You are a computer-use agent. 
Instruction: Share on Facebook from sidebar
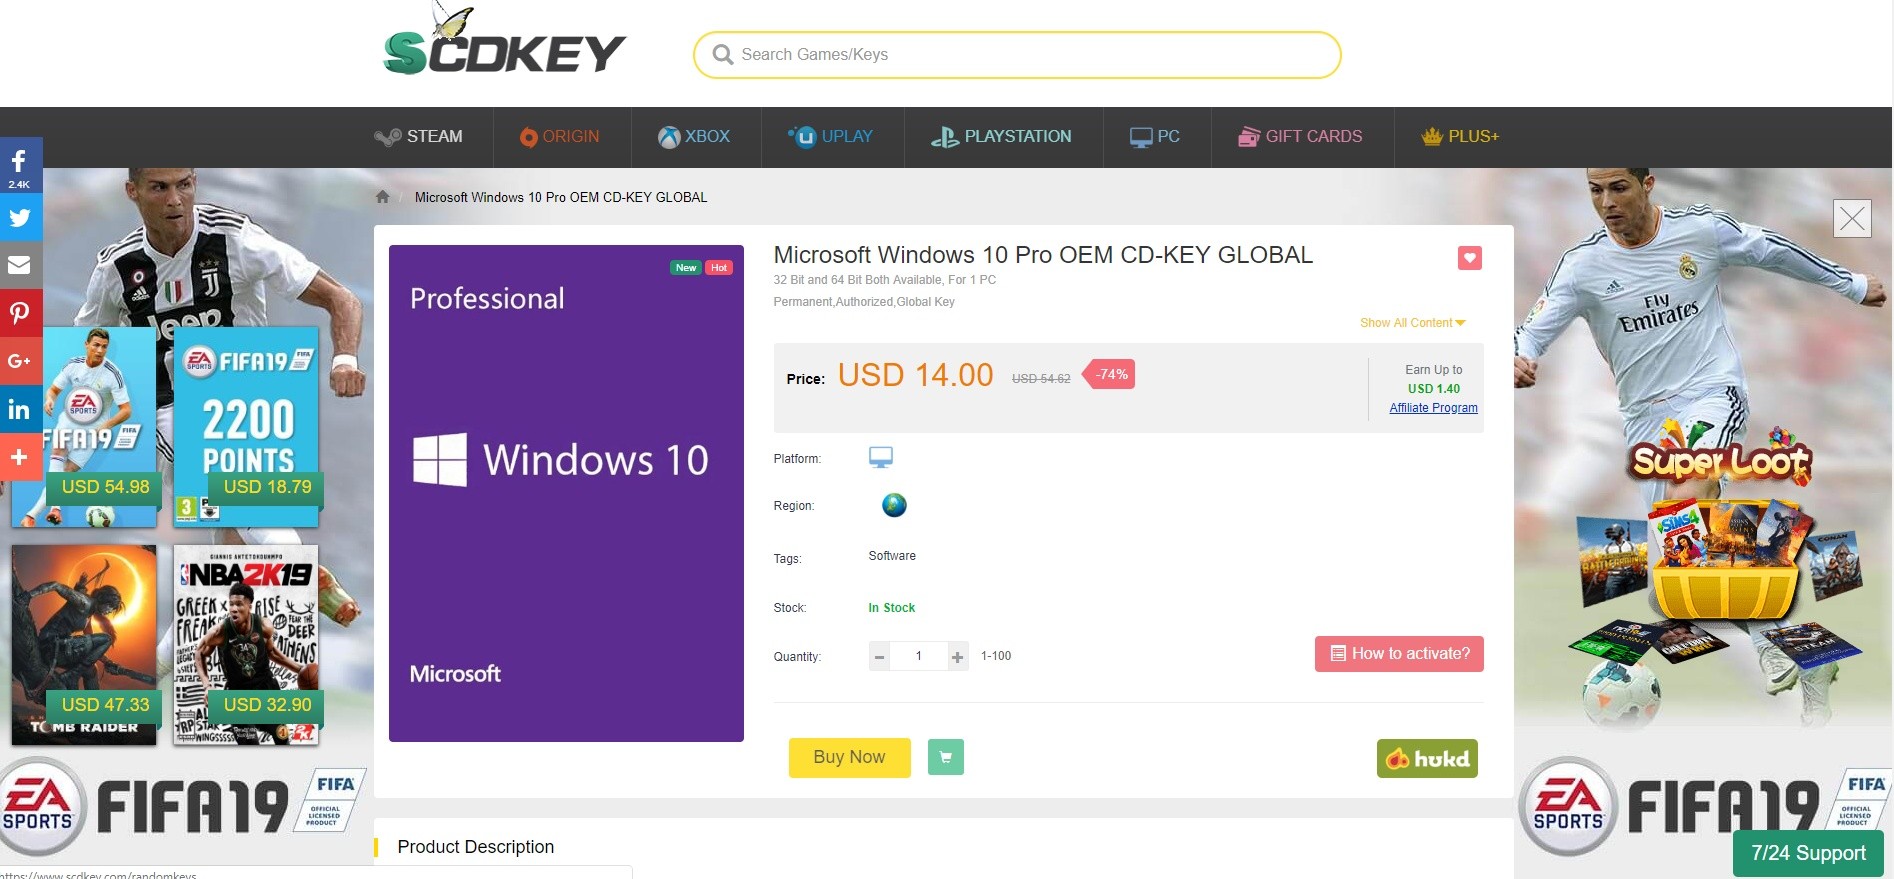tap(20, 165)
